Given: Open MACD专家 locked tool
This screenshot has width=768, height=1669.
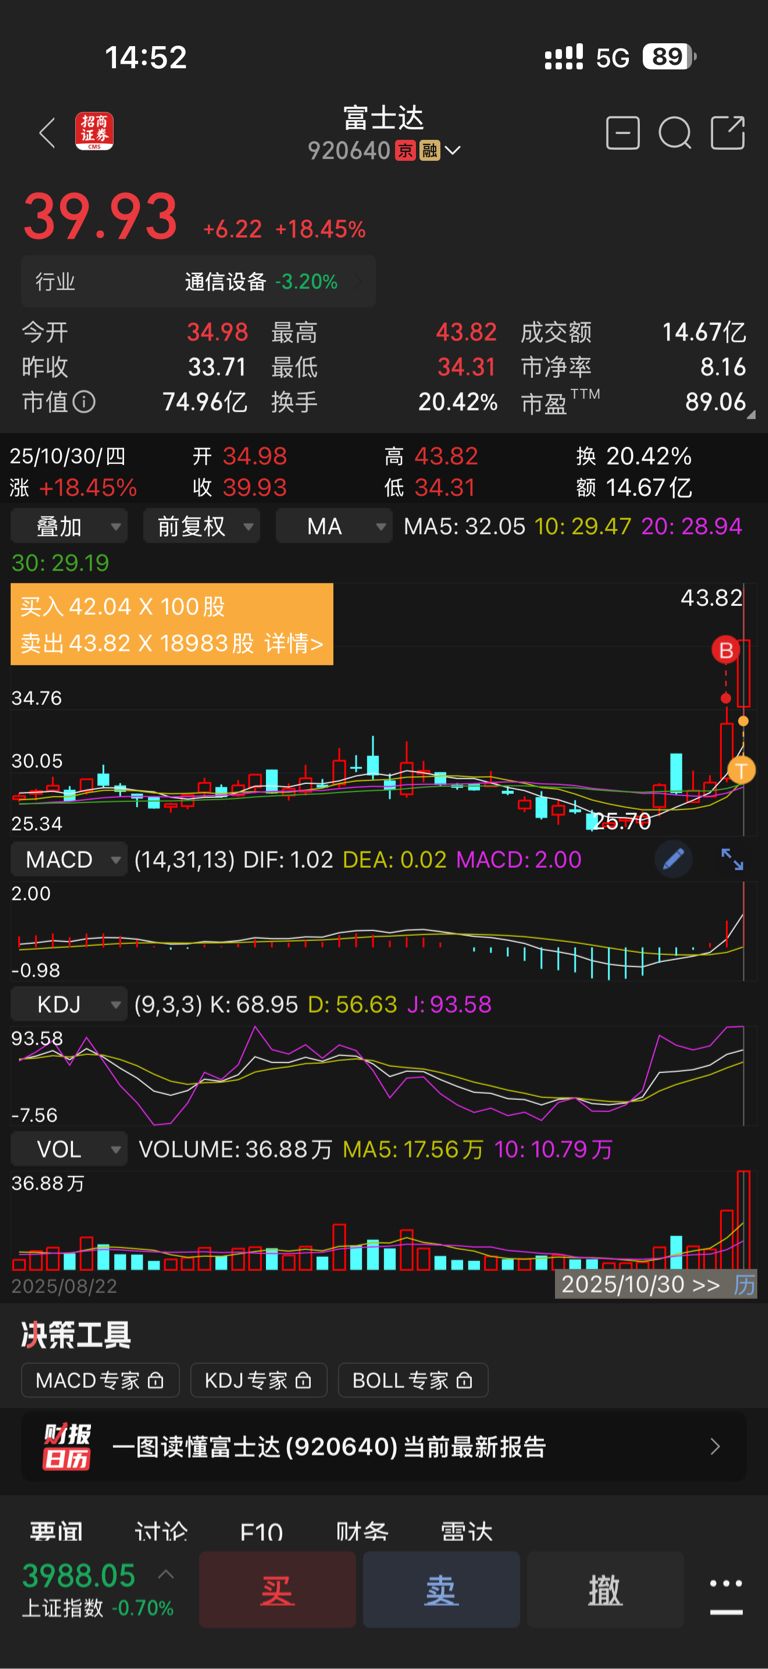Looking at the screenshot, I should click(100, 1380).
